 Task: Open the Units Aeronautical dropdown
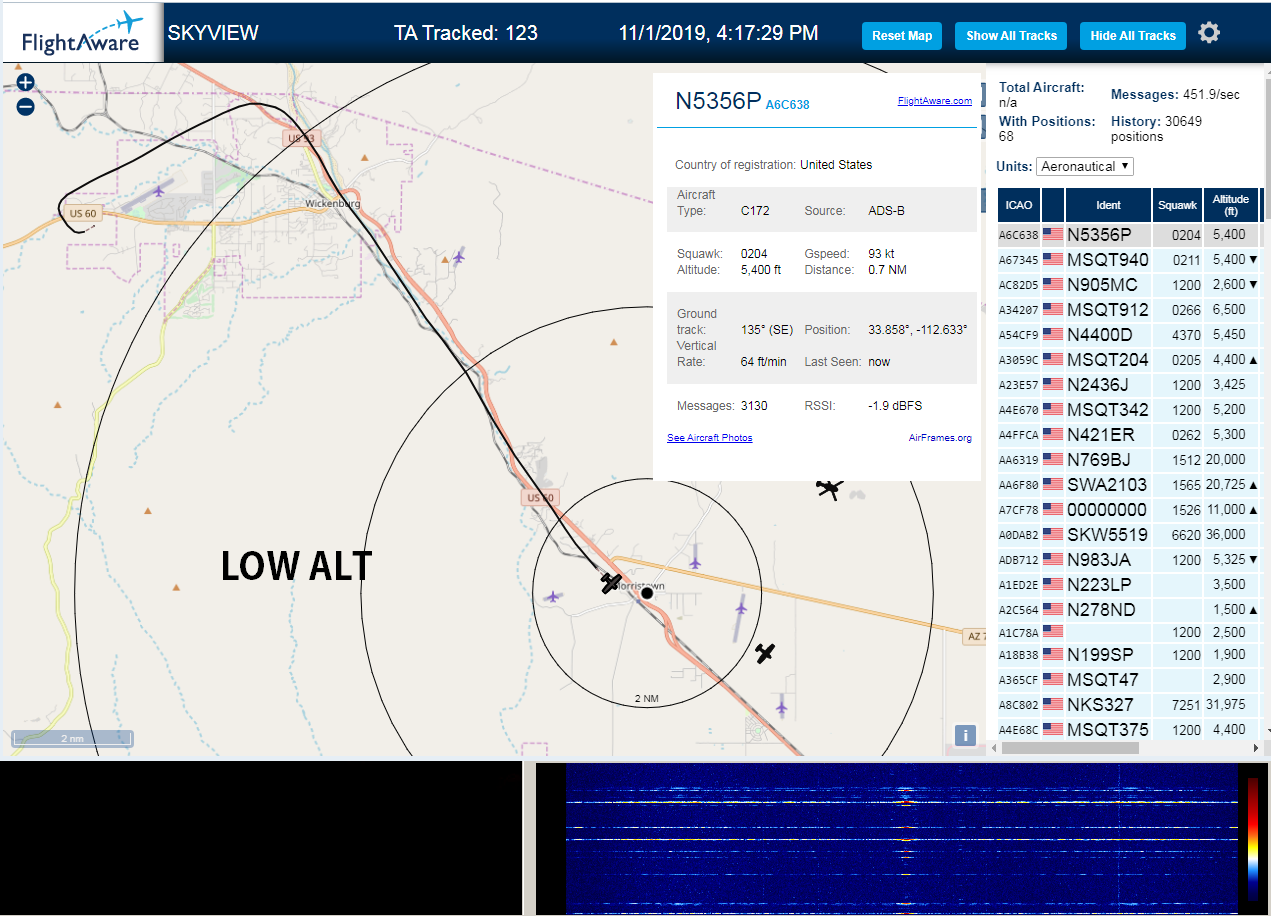click(1085, 166)
